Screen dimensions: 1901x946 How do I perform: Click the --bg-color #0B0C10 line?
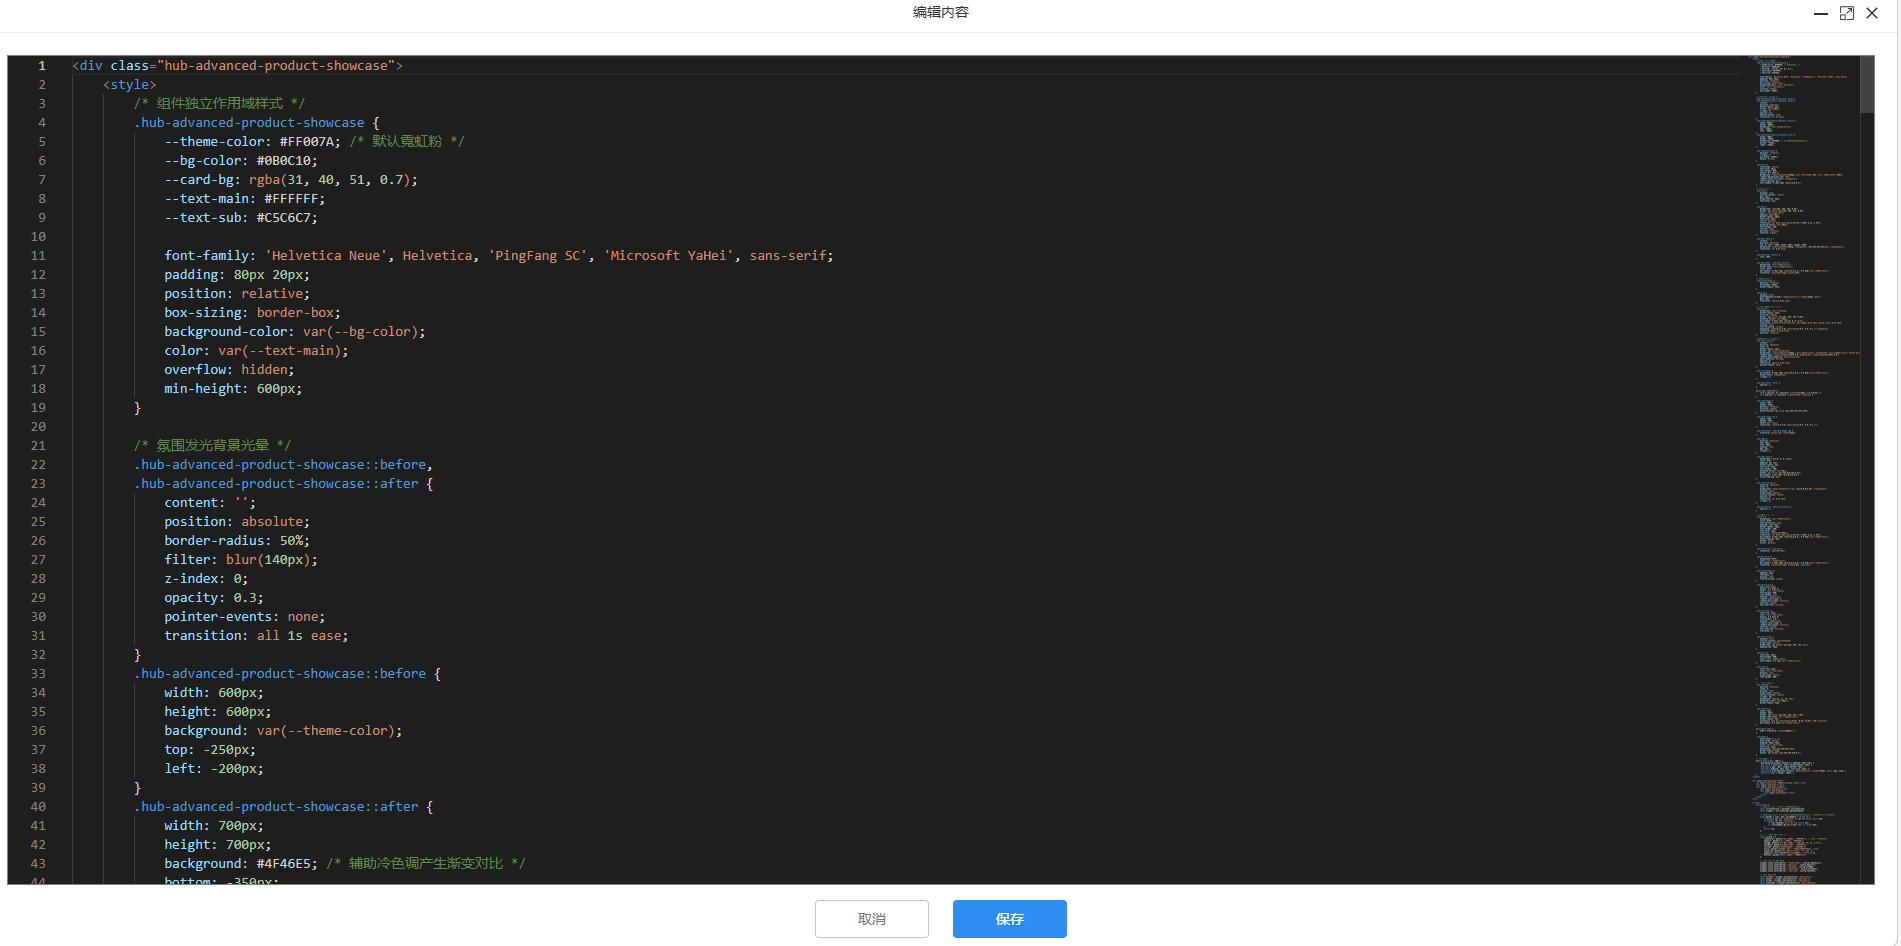click(241, 161)
